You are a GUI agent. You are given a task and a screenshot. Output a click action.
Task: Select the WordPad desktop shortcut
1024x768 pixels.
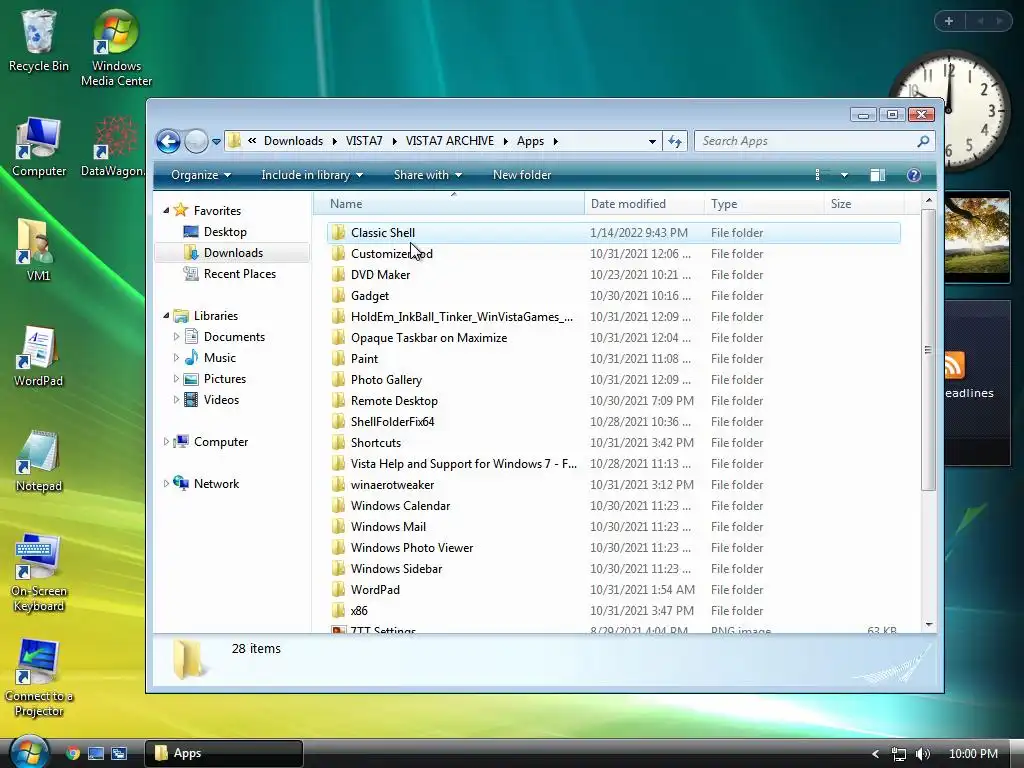[x=39, y=357]
